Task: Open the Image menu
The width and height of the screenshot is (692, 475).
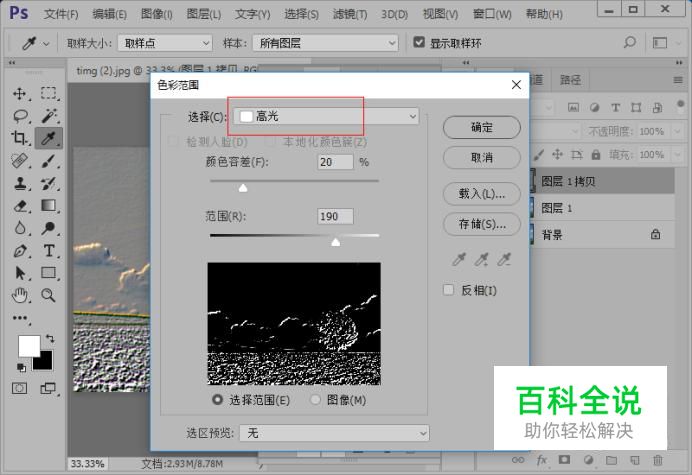Action: tap(157, 14)
